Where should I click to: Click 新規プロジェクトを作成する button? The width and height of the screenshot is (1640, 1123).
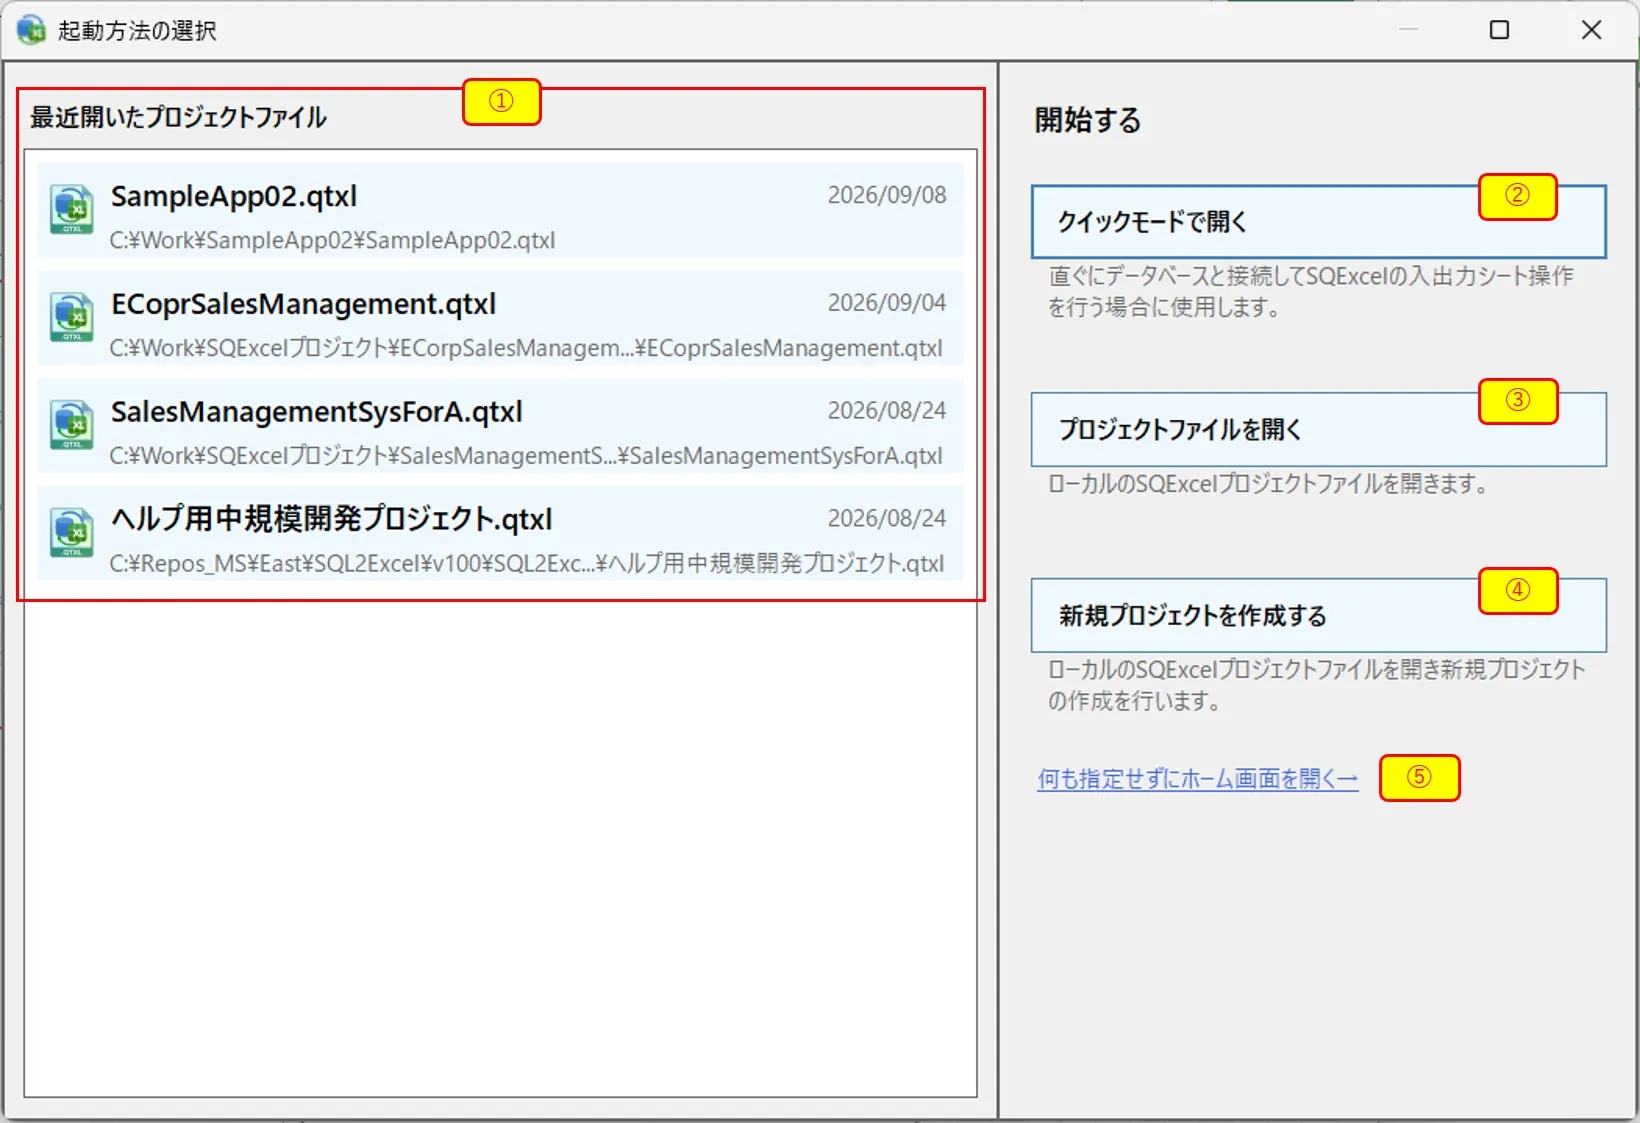[1318, 615]
